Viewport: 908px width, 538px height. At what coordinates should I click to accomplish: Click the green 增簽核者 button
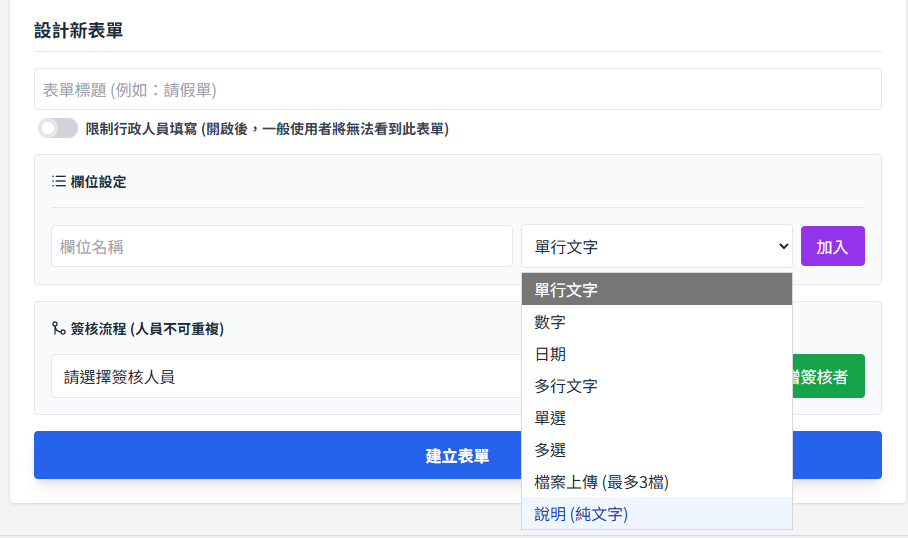point(828,377)
